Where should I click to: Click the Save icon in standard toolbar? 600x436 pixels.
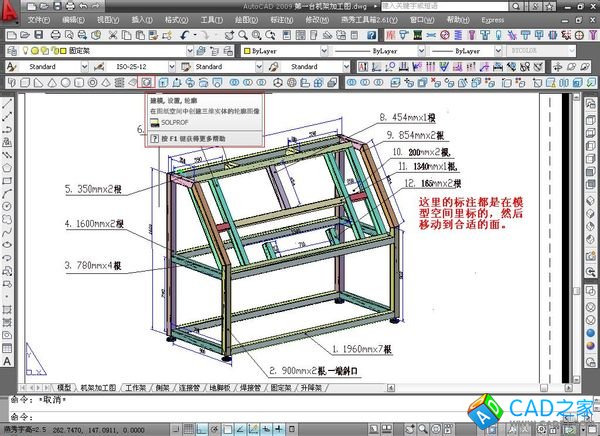click(x=37, y=34)
